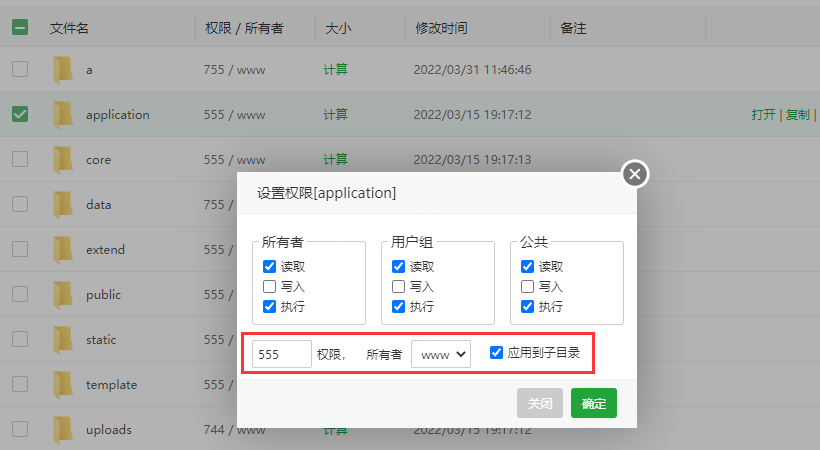Click the data folder icon
Viewport: 820px width, 450px height.
tap(64, 204)
